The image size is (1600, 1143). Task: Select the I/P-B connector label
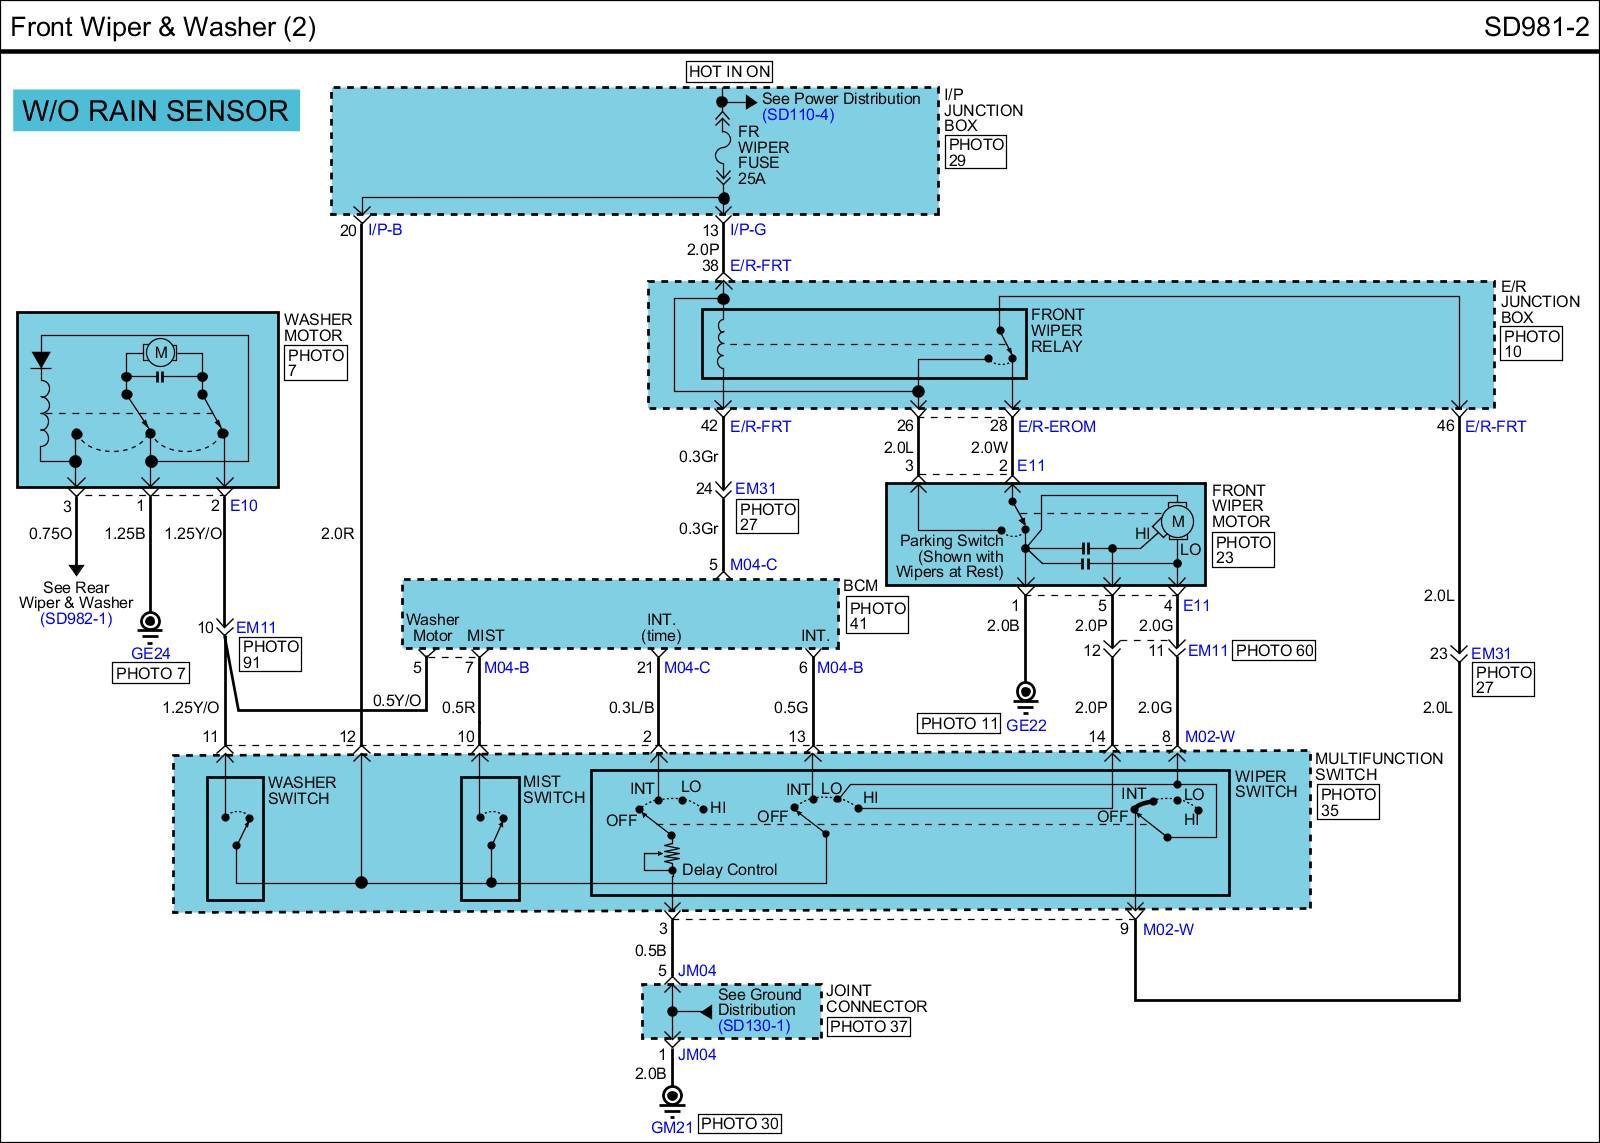[x=385, y=230]
